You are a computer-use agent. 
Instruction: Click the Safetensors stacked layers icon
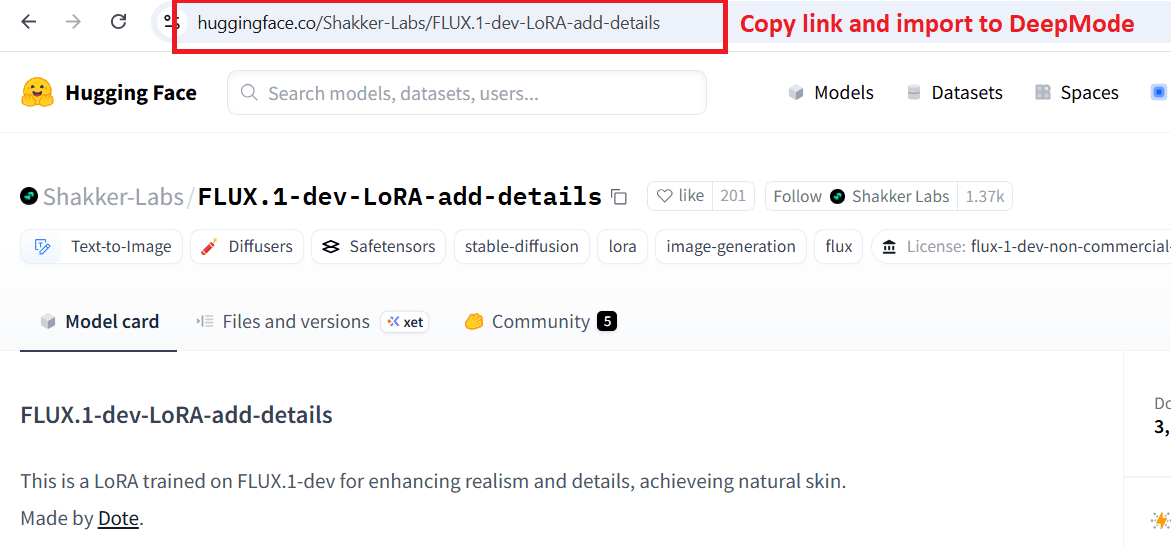331,246
